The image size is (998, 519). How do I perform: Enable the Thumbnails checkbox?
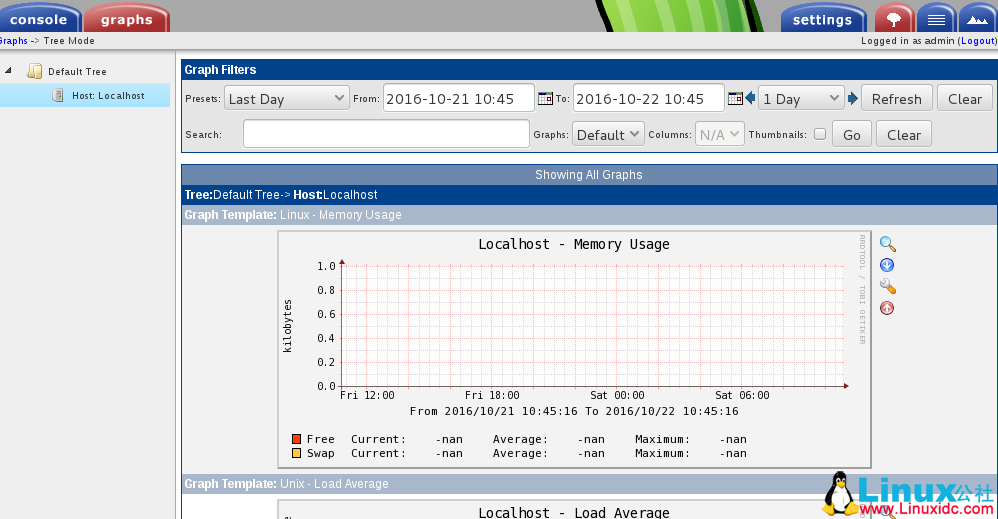click(820, 134)
